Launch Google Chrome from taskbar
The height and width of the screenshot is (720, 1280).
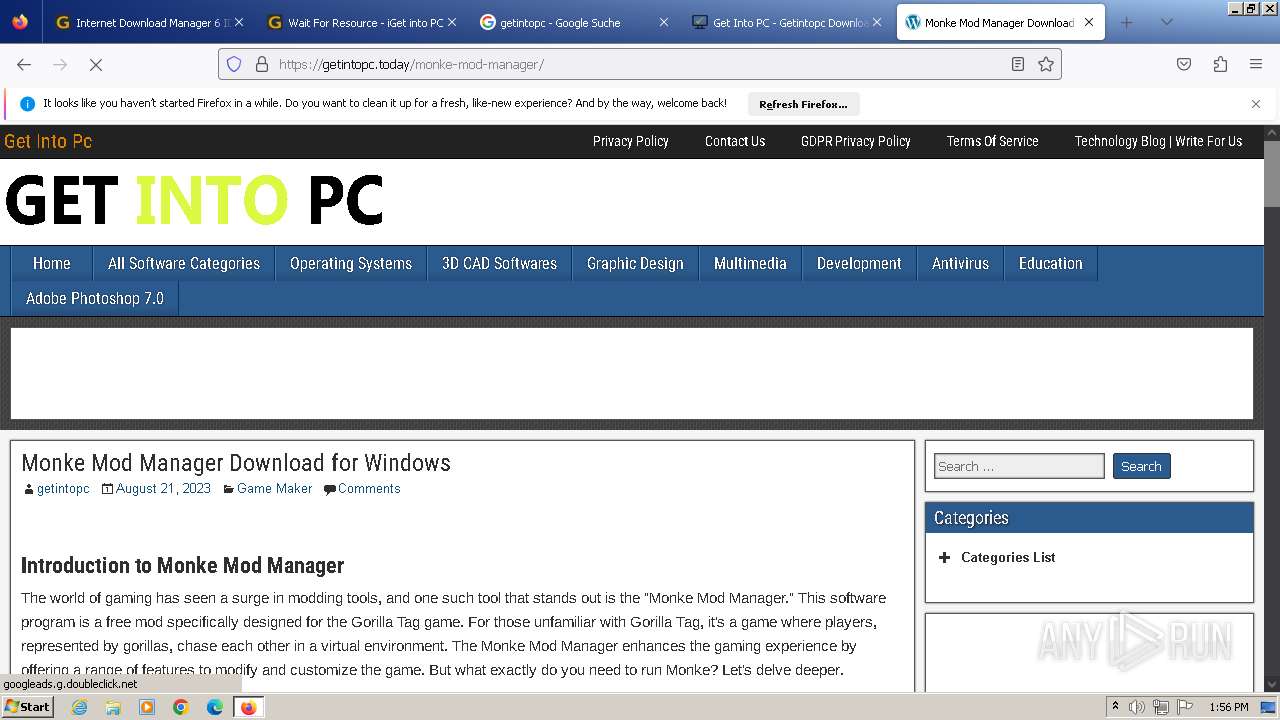point(181,707)
